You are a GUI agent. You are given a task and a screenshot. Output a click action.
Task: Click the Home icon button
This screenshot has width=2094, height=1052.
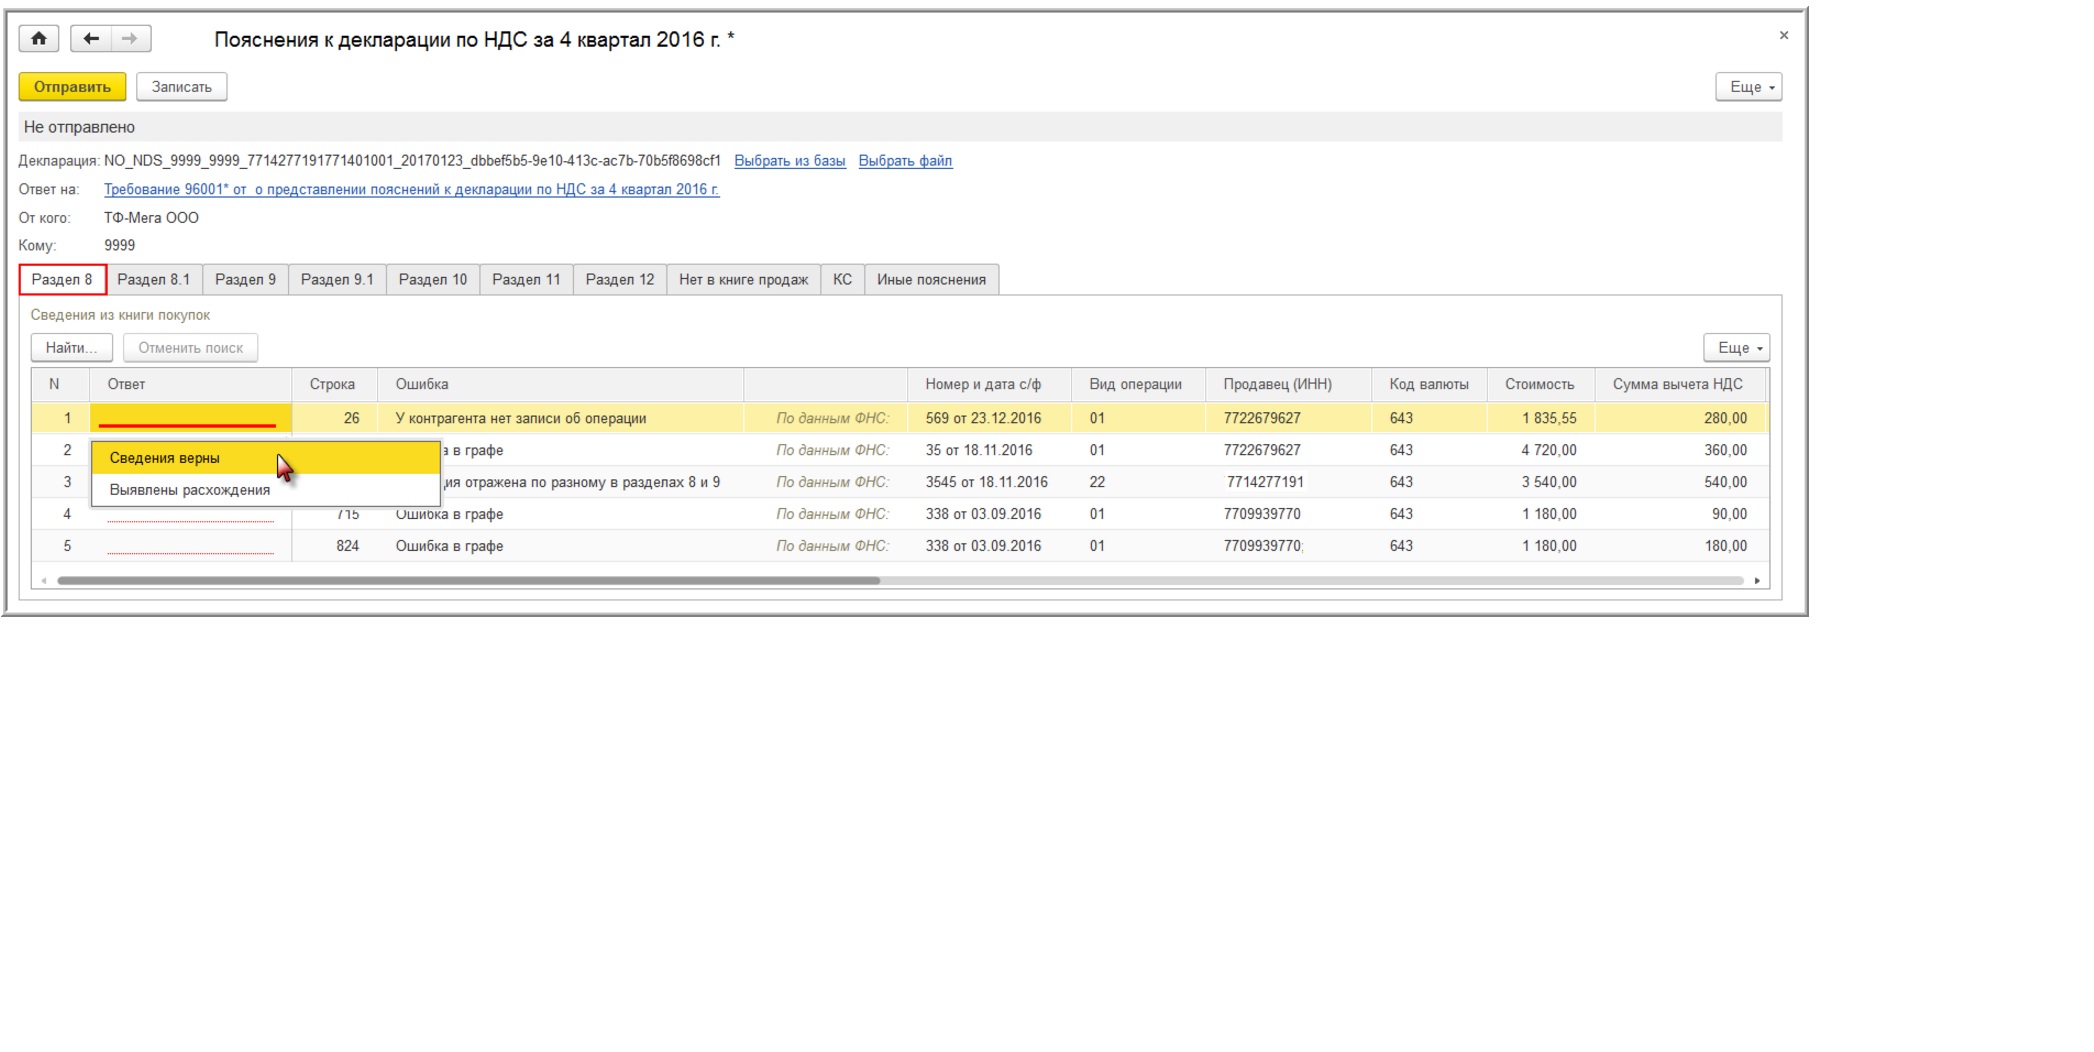tap(39, 39)
